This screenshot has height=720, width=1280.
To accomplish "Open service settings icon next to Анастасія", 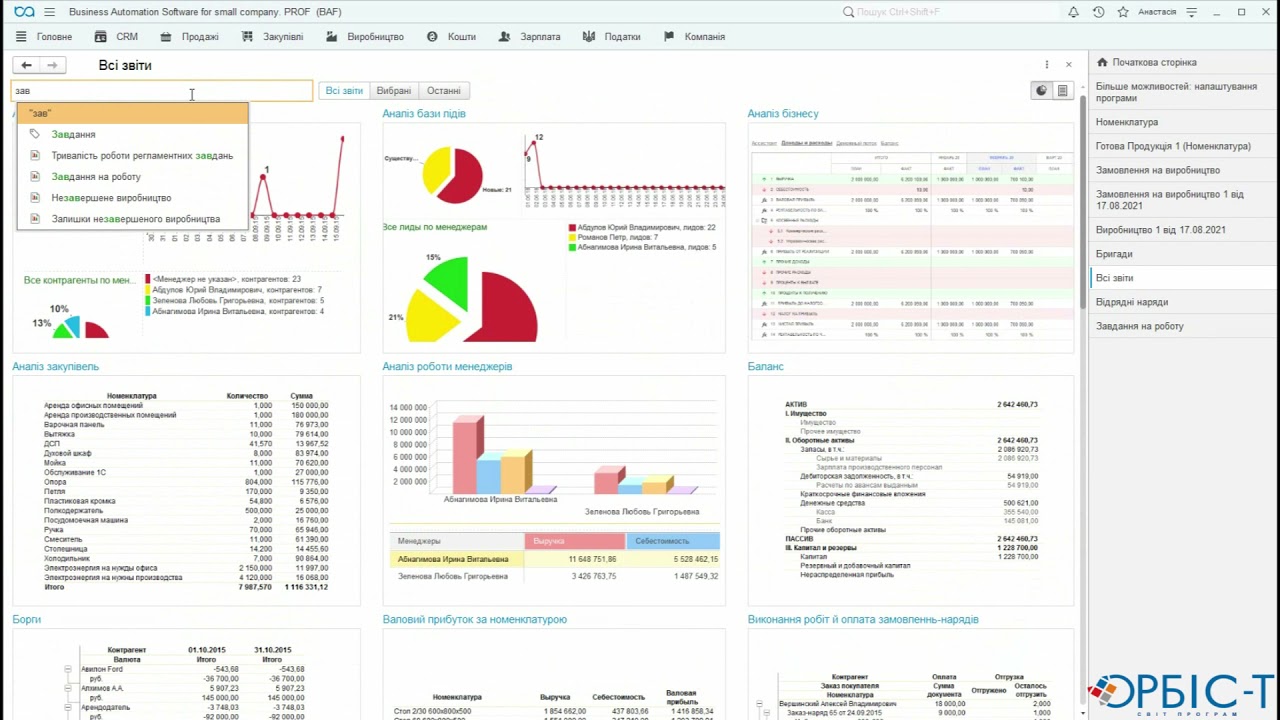I will click(1191, 12).
